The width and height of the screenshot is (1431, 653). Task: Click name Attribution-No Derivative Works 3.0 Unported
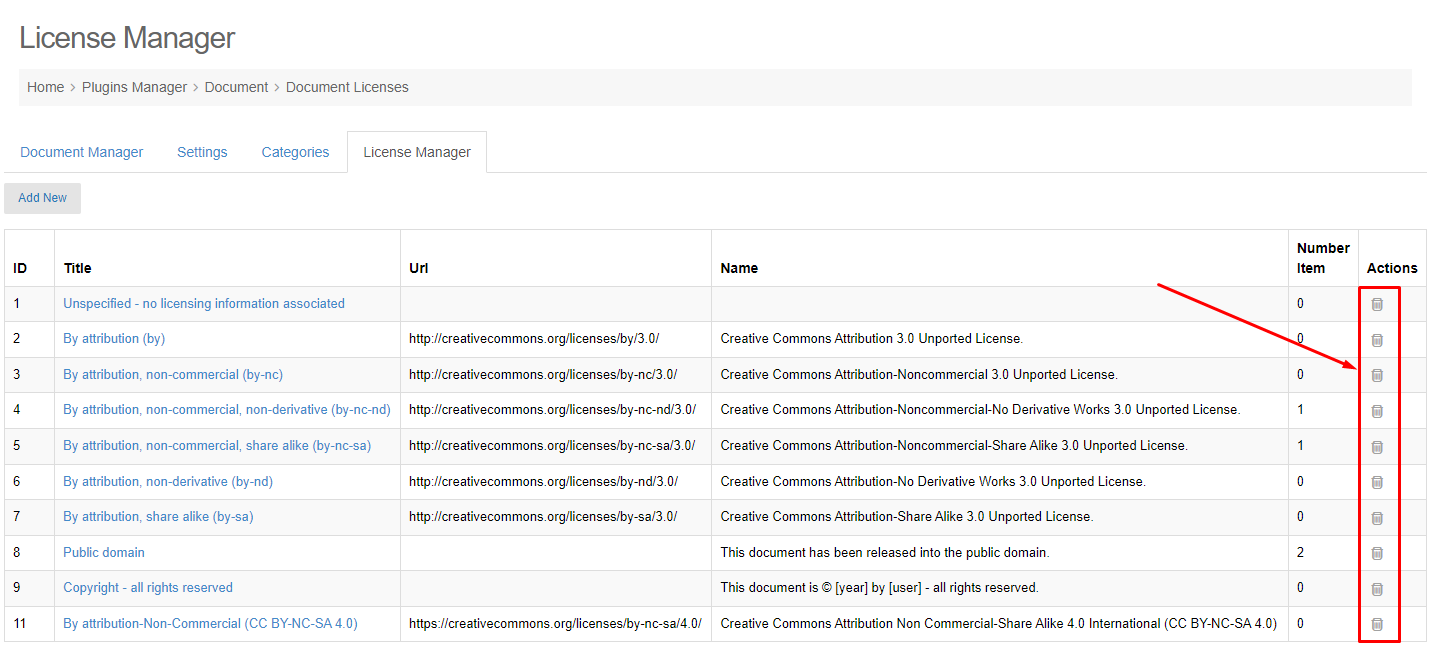point(933,481)
